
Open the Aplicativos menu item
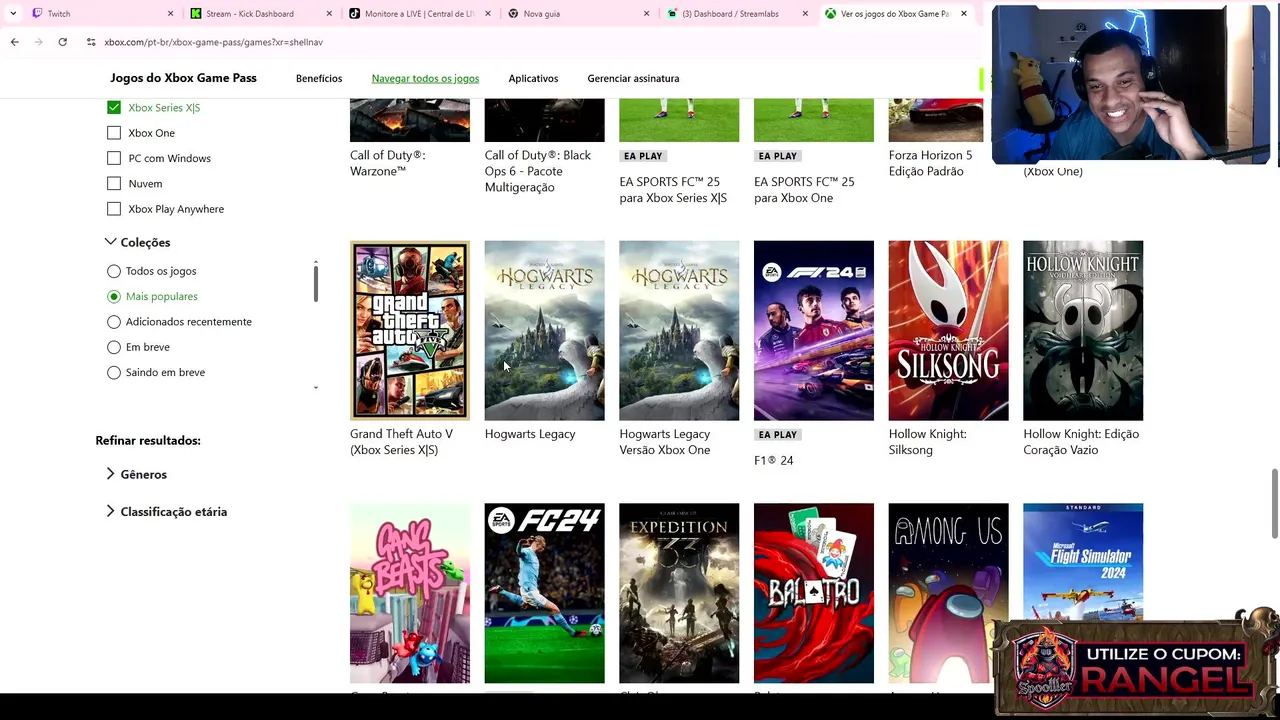[533, 78]
